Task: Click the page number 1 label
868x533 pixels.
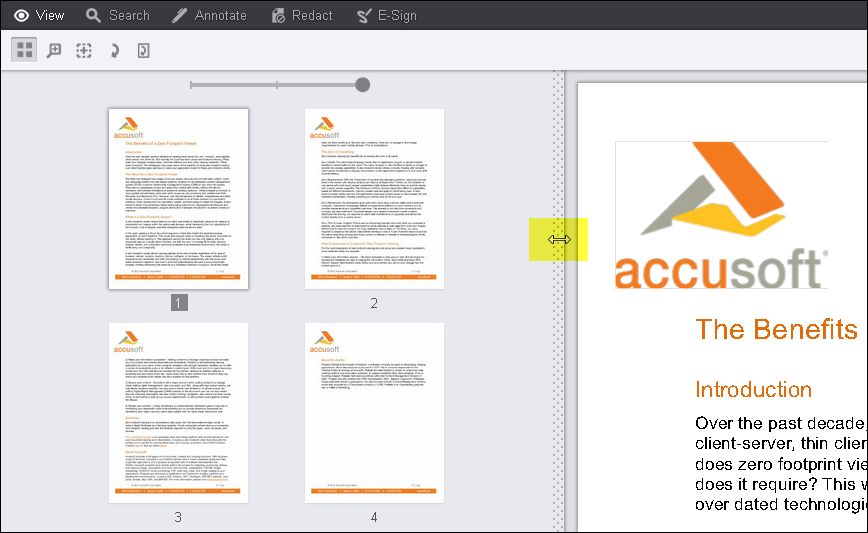Action: pos(178,303)
